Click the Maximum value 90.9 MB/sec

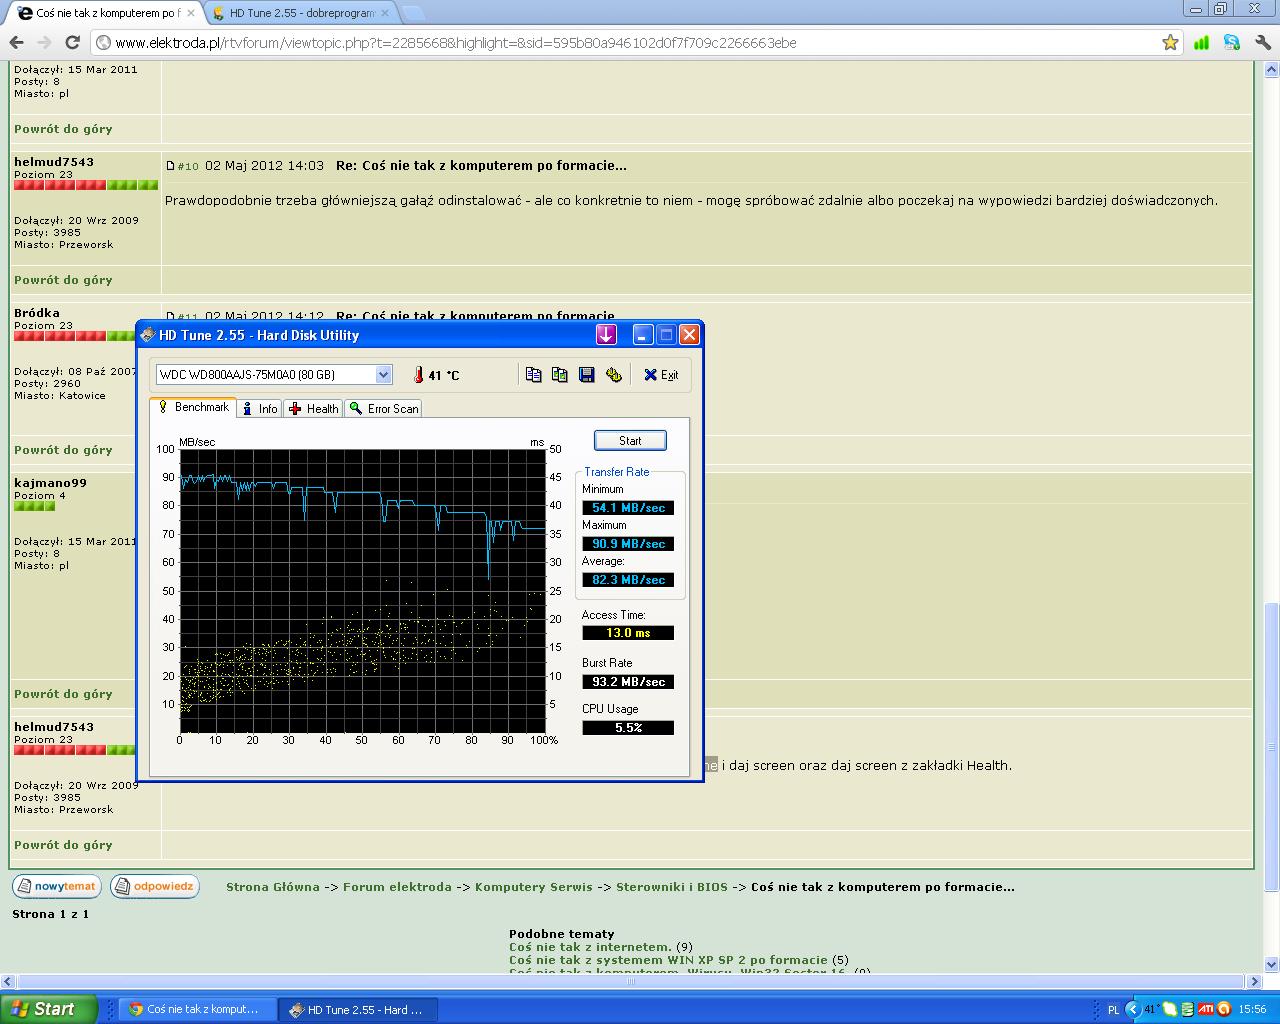628,544
